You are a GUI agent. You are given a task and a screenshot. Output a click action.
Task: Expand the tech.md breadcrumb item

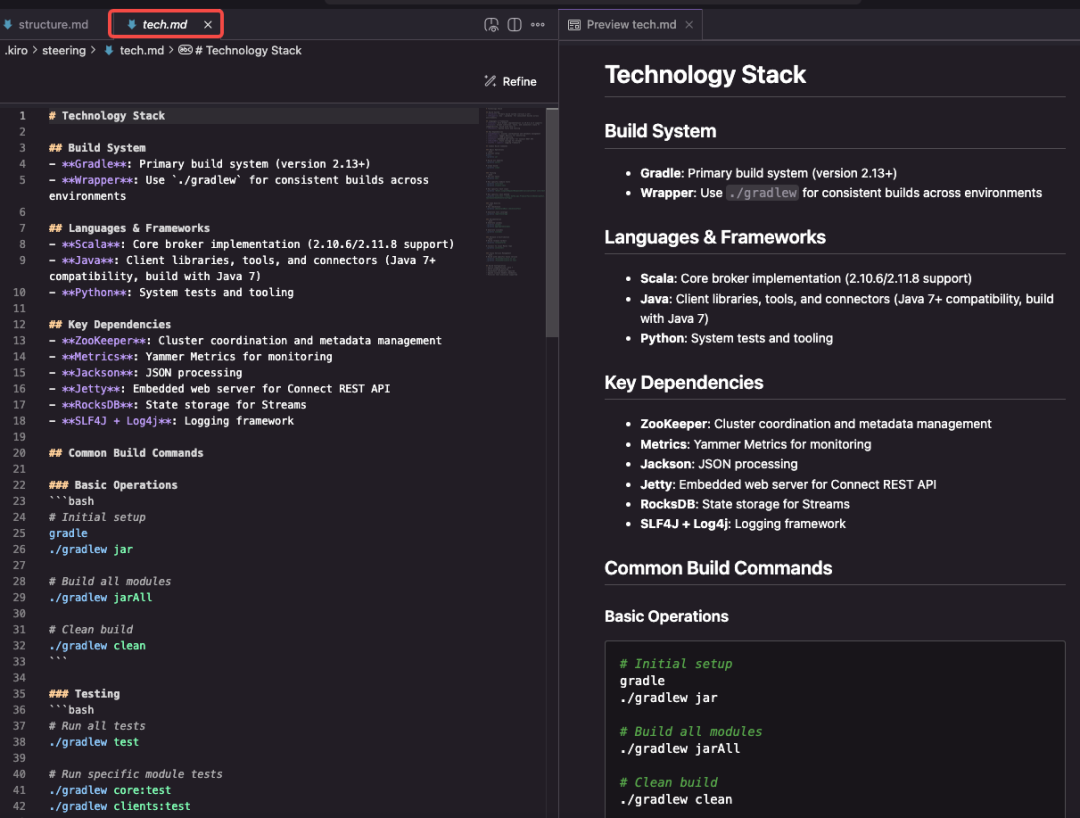(x=141, y=50)
